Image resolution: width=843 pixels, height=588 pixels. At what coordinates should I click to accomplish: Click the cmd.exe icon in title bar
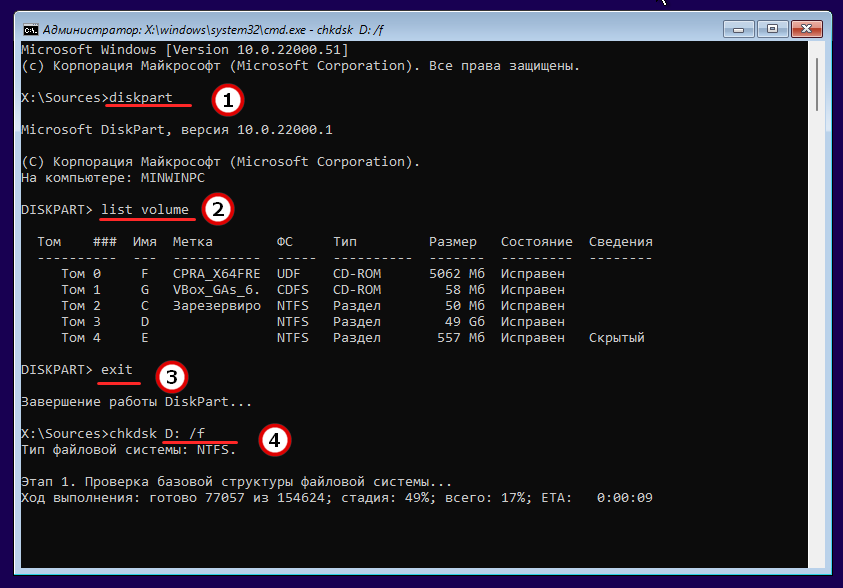click(x=31, y=30)
